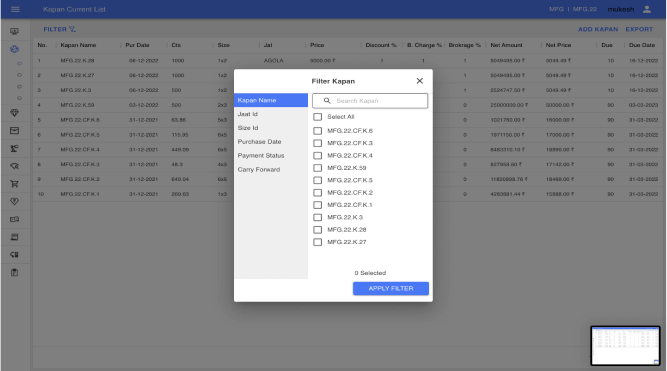This screenshot has width=667, height=371.
Task: Switch to the Payment Status filter category
Action: (271, 155)
